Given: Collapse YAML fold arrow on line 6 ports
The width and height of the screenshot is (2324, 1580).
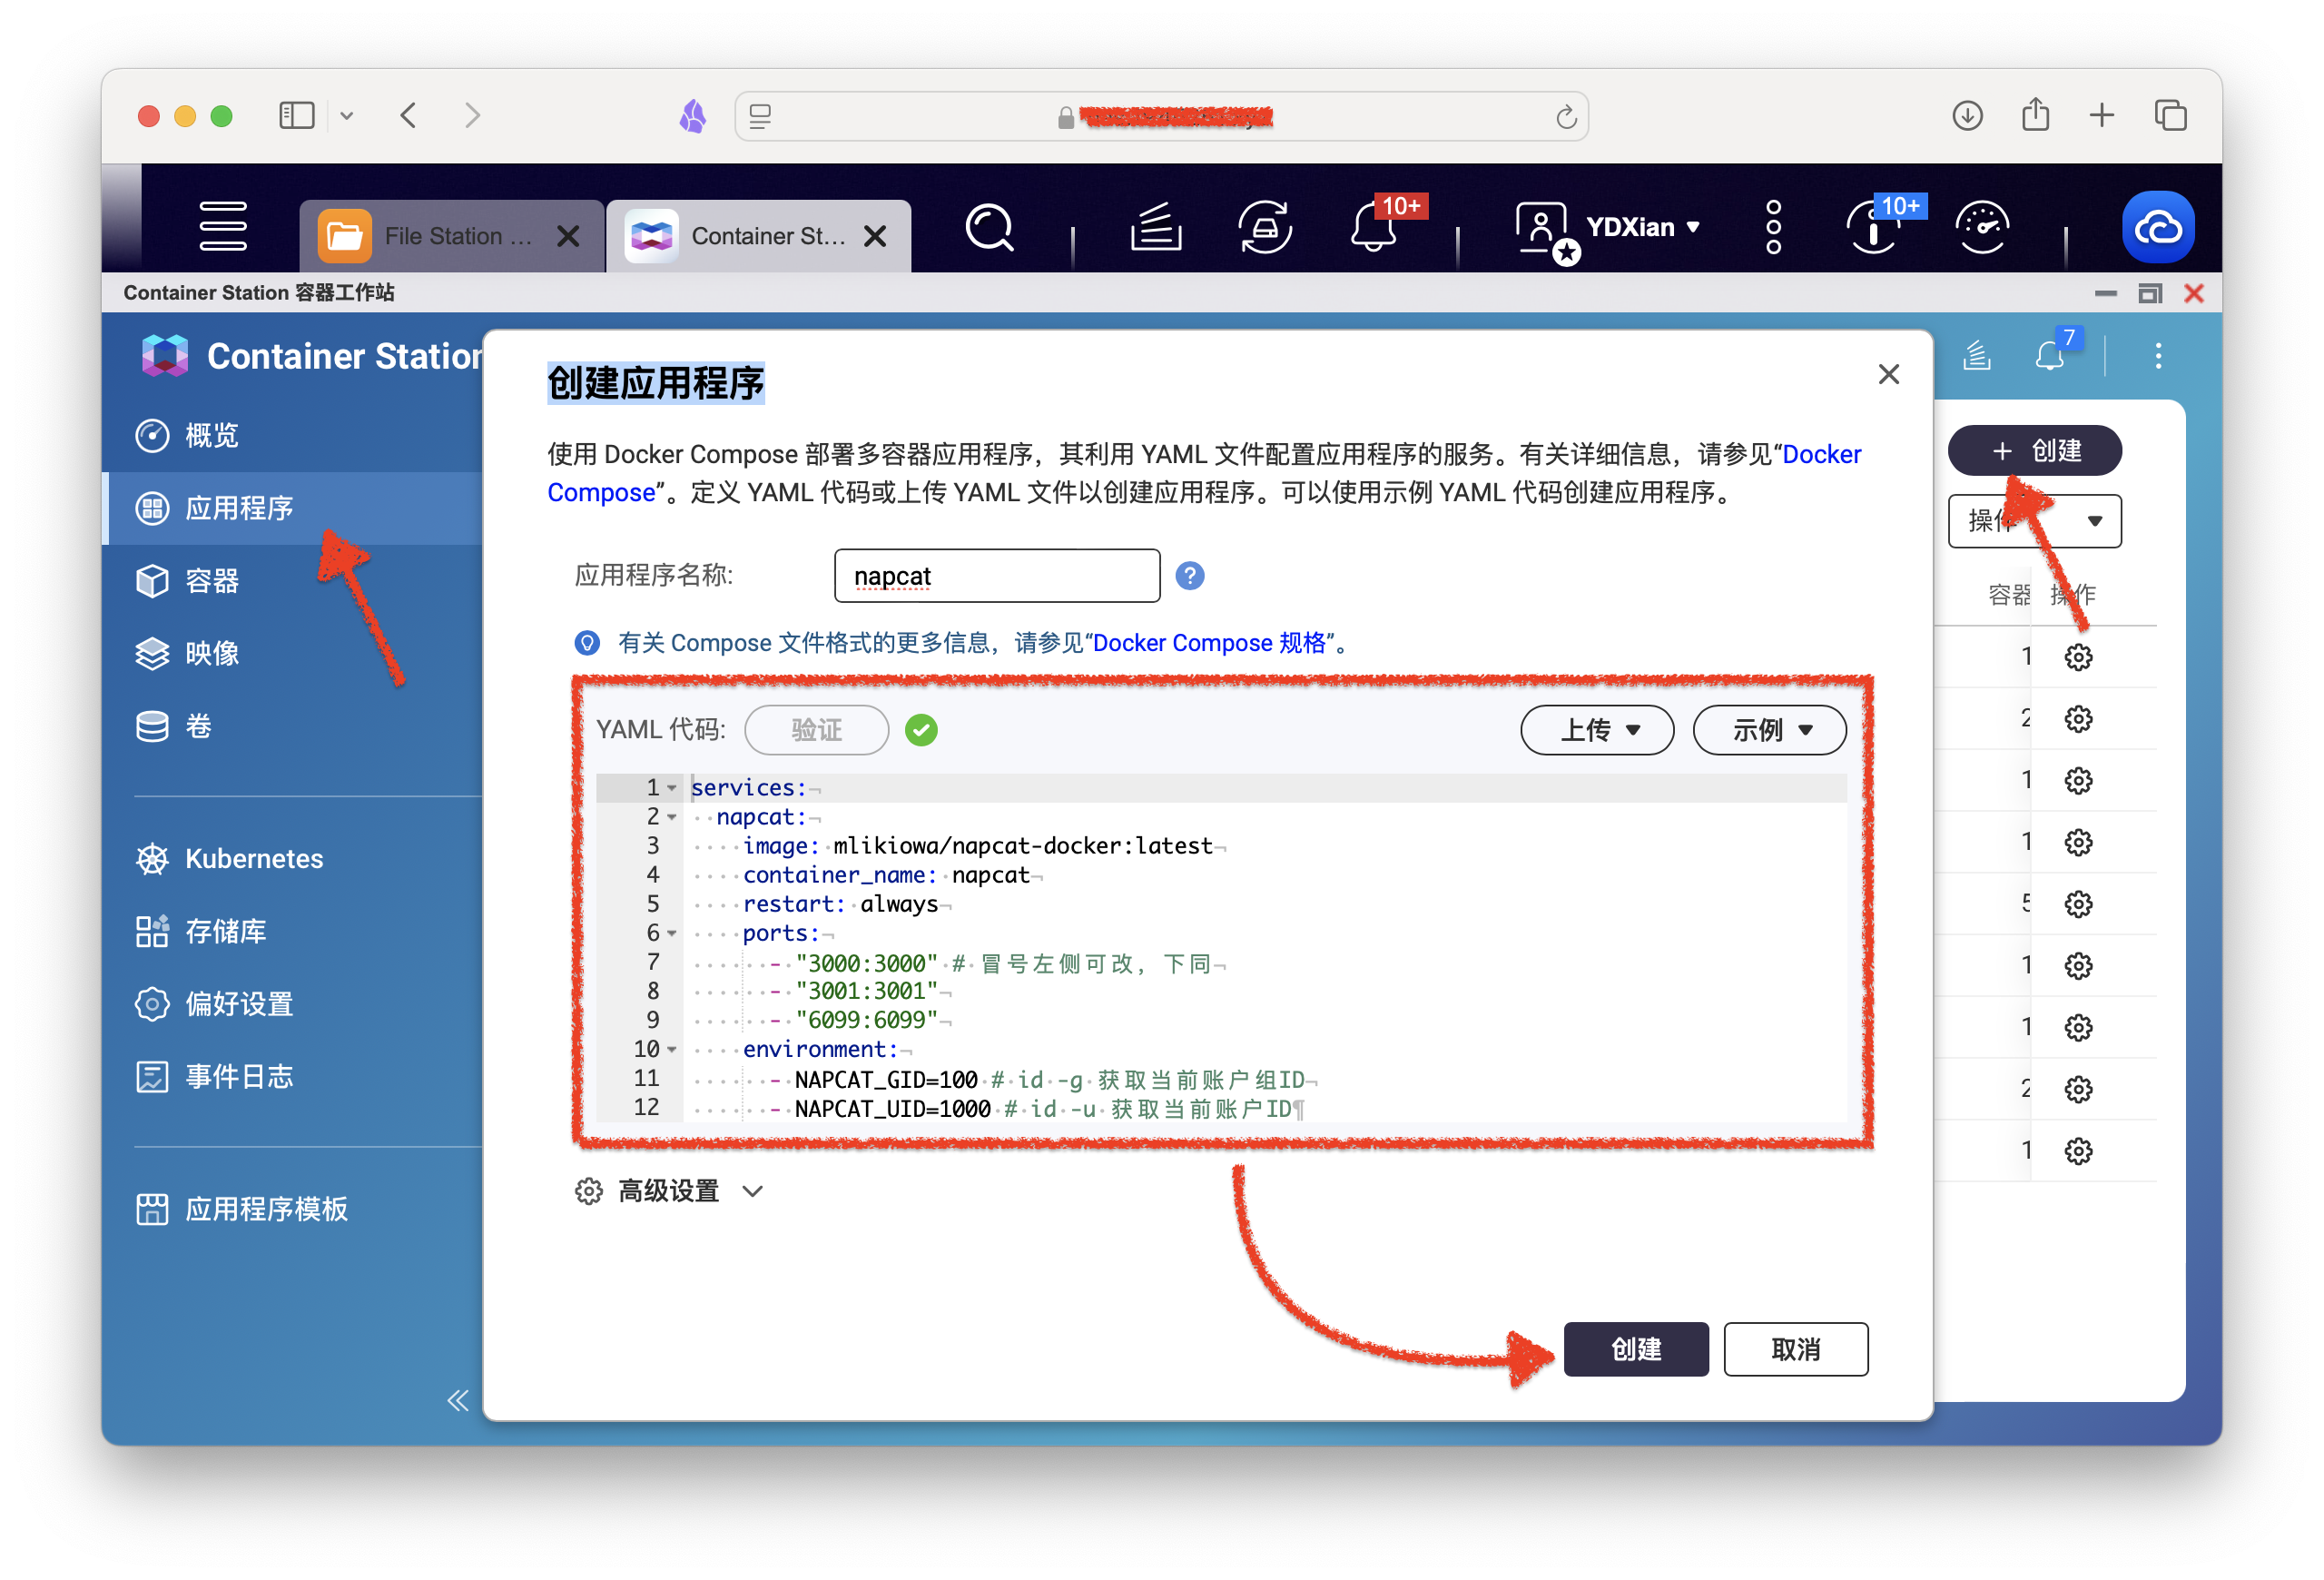Looking at the screenshot, I should point(672,933).
